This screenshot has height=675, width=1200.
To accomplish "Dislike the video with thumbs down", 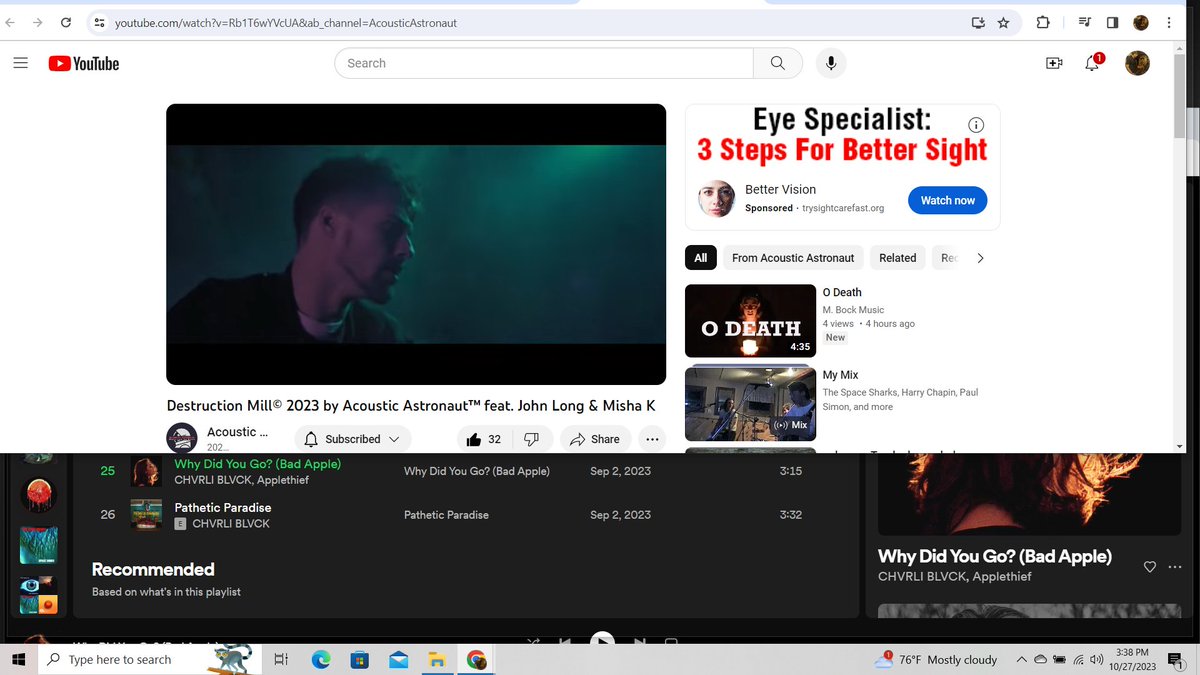I will click(532, 439).
